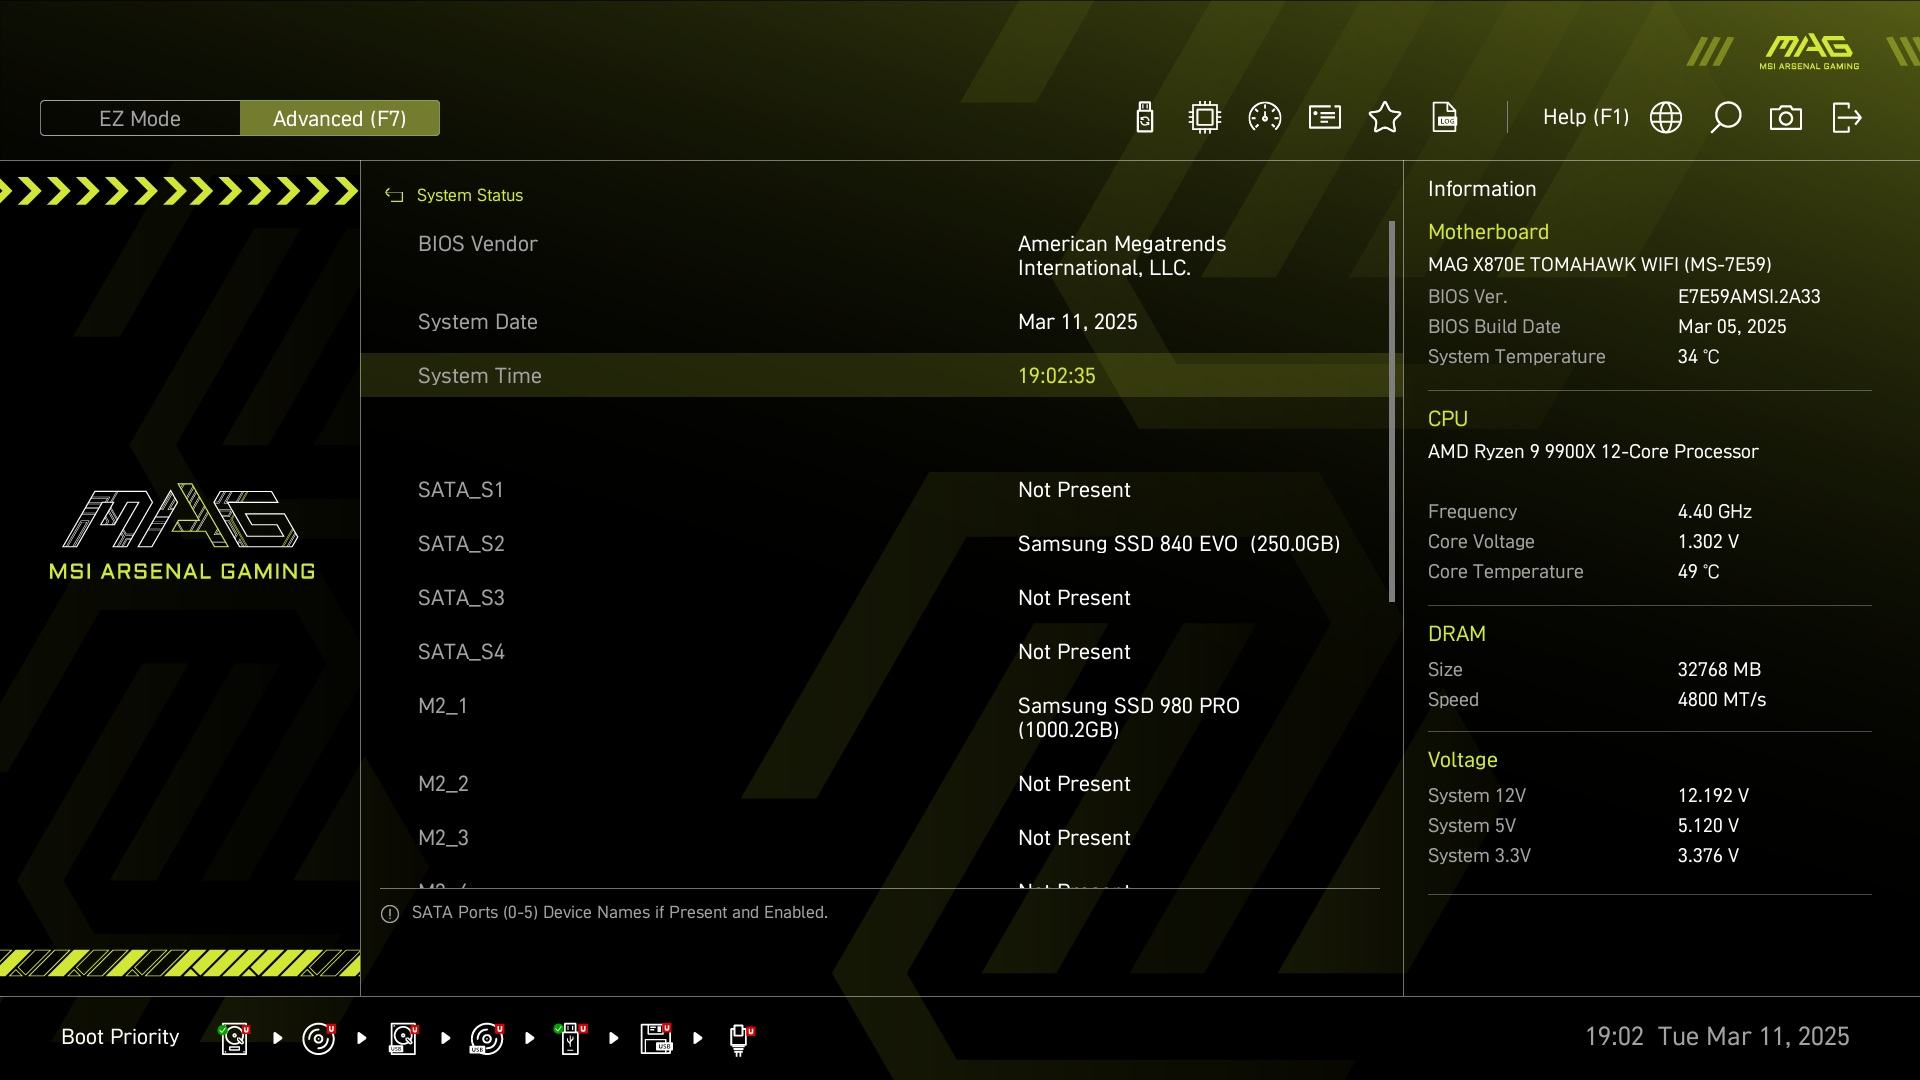The width and height of the screenshot is (1920, 1080).
Task: Open Help (F1)
Action: click(1586, 117)
